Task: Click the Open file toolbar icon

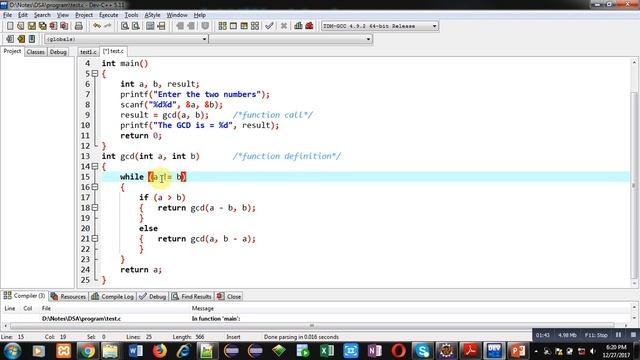Action: point(21,26)
